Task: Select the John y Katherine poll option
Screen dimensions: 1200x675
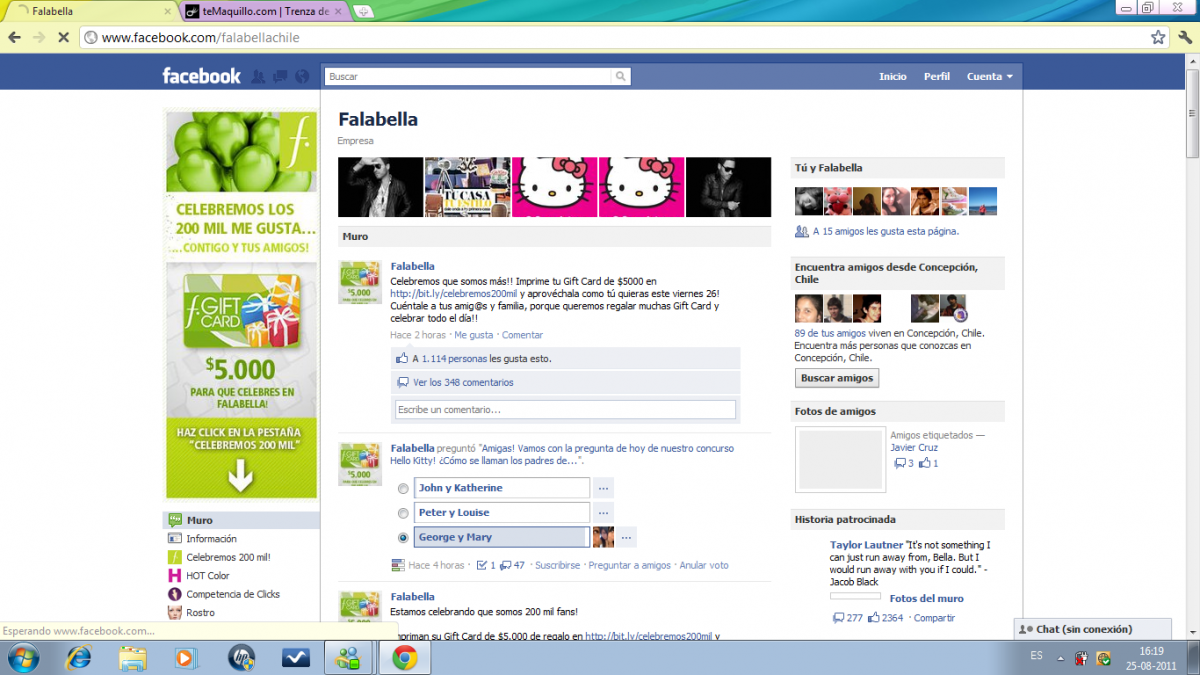Action: [x=403, y=488]
